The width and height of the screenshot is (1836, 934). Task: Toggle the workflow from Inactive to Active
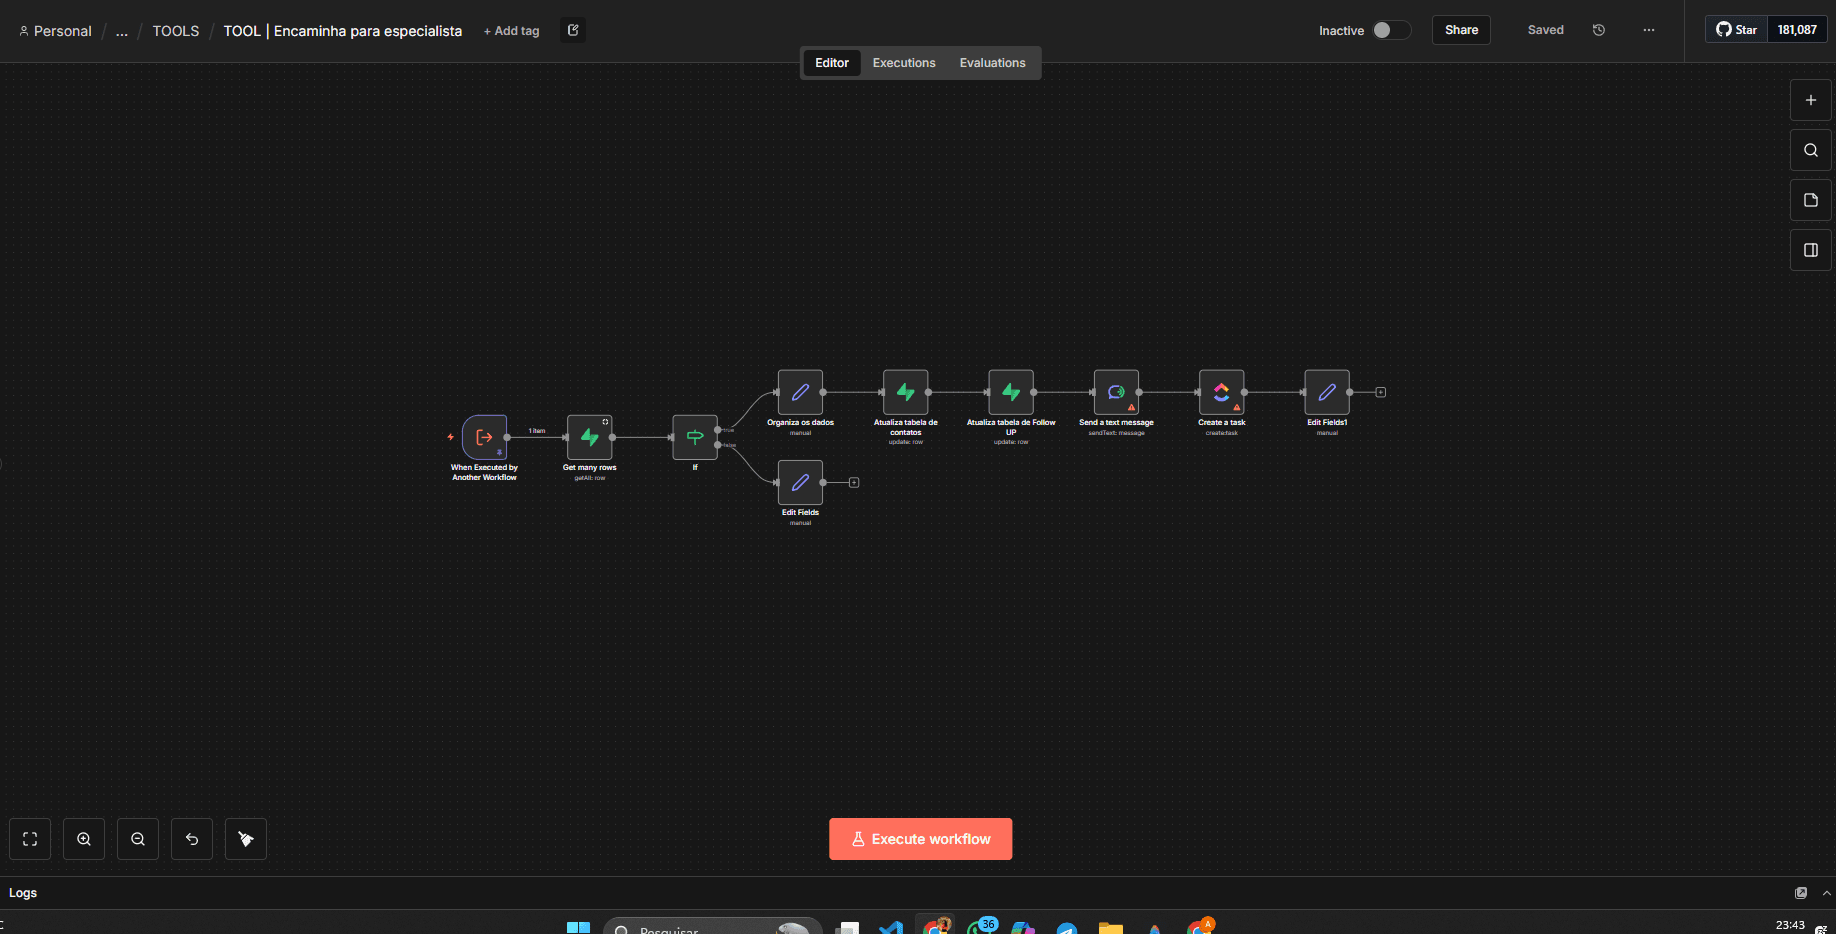point(1390,30)
